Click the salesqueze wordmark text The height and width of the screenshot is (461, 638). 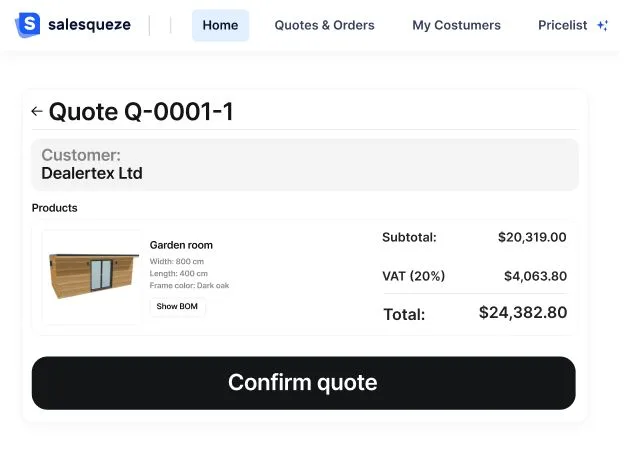[89, 25]
